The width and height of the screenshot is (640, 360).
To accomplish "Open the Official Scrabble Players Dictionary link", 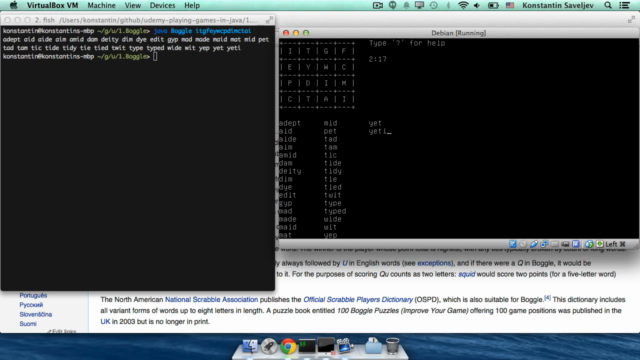I will (358, 300).
